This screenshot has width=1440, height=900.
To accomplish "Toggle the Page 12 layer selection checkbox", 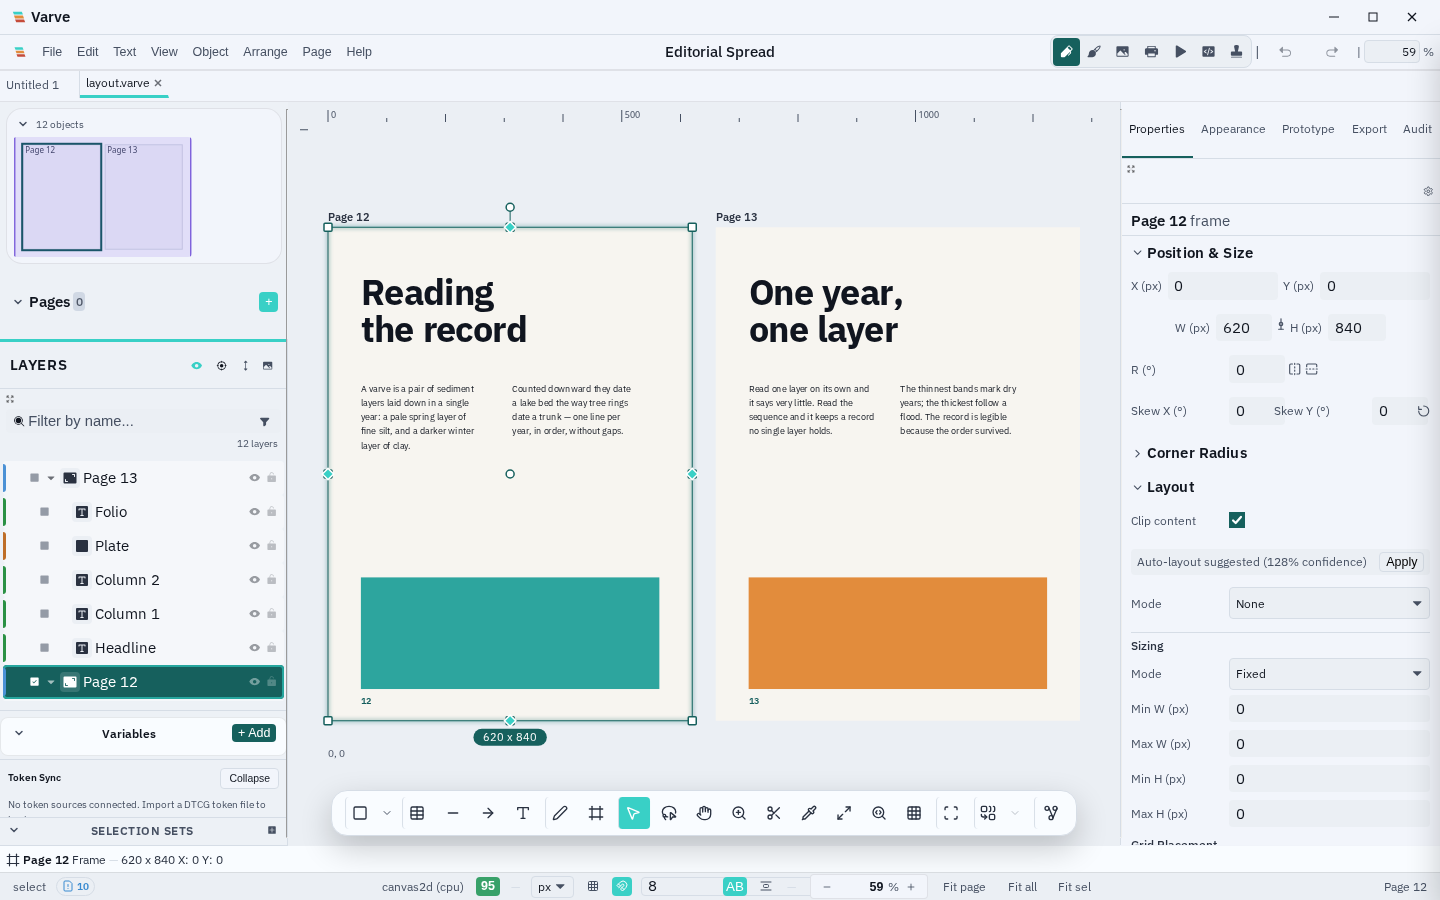I will click(x=34, y=682).
